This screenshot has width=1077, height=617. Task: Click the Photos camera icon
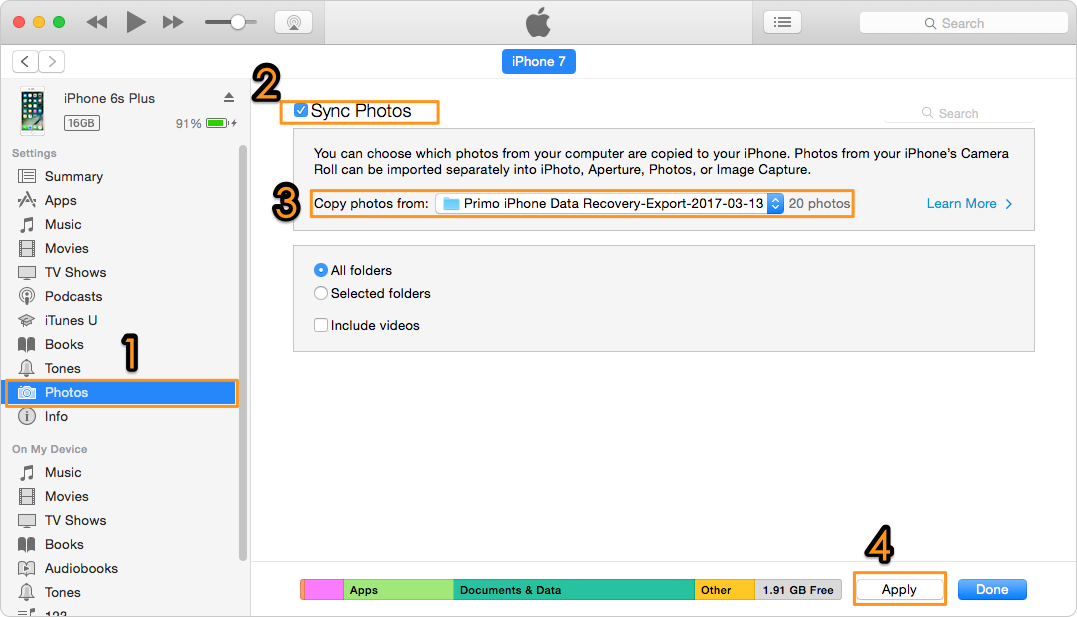click(x=27, y=392)
